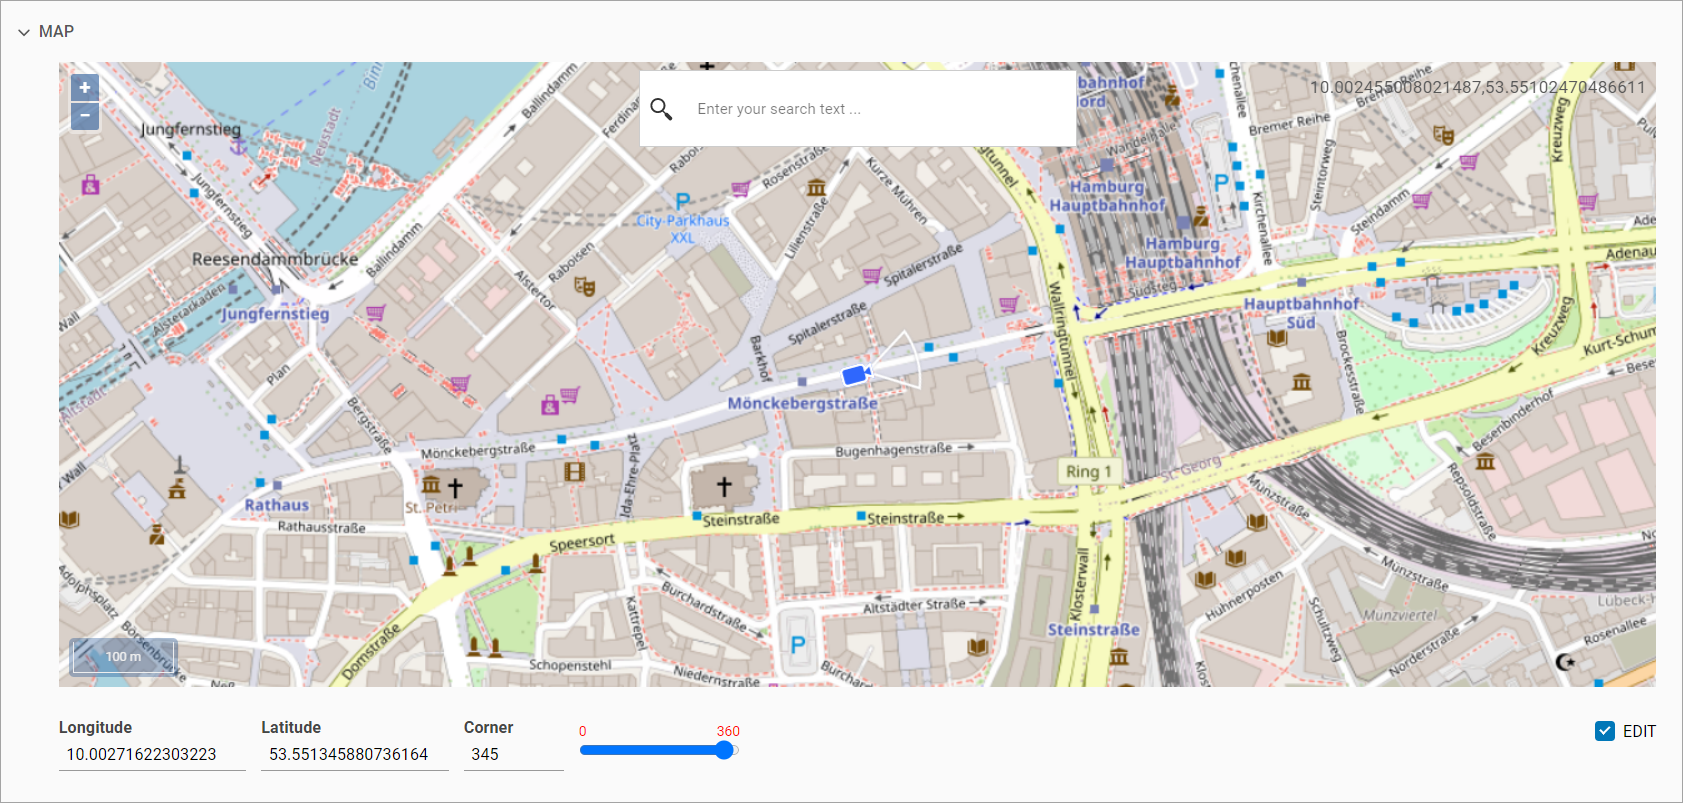Click the Jungfernstieg anchor harbor icon
Screen dimensions: 1683x803
238,147
